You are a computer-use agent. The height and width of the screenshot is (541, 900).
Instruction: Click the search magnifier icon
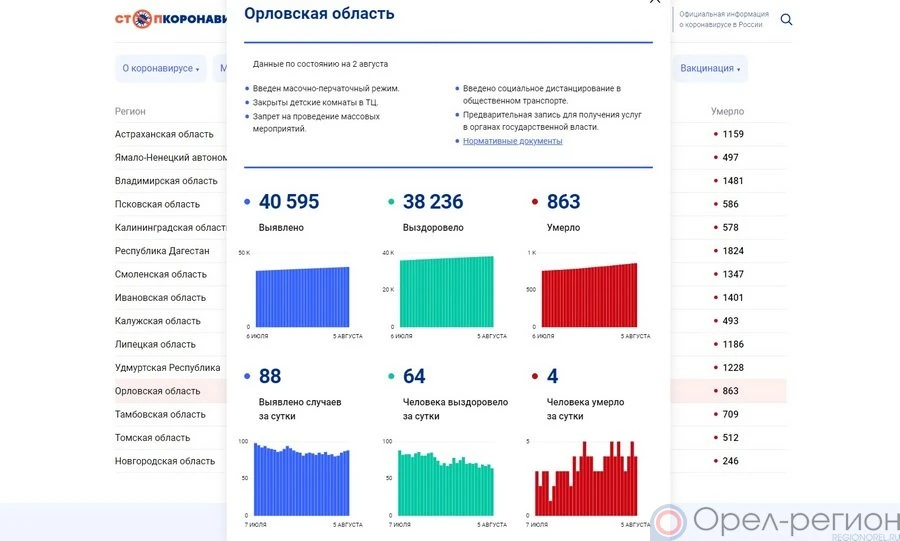click(x=786, y=19)
